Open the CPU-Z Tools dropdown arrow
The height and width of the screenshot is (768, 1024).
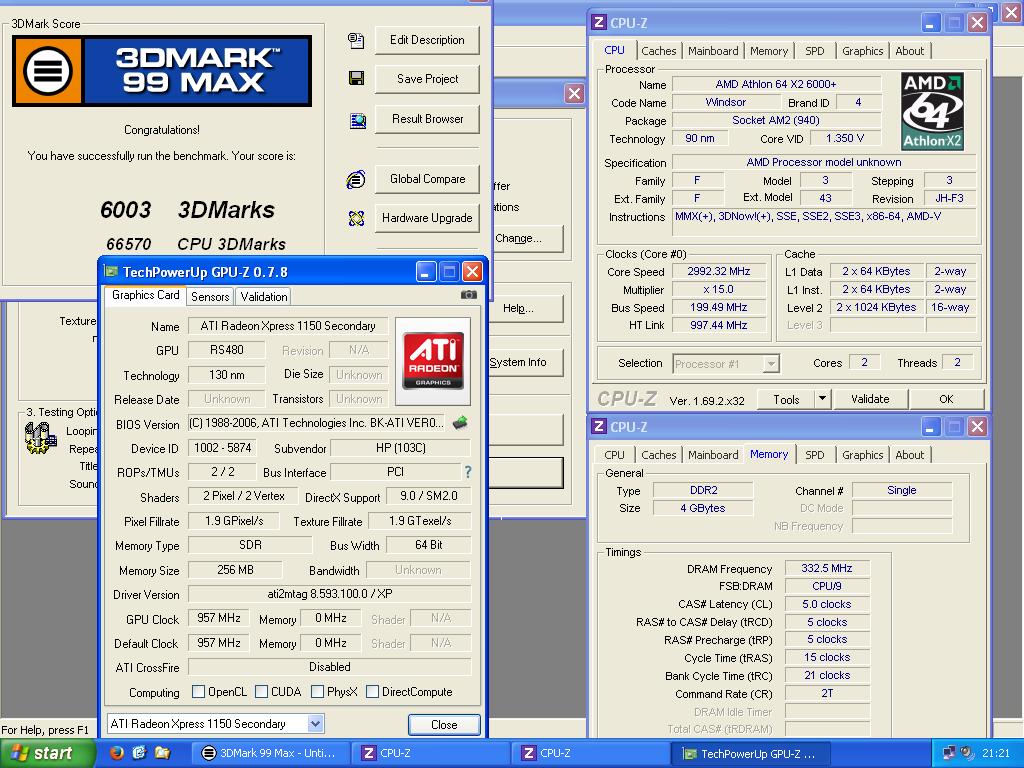tap(822, 398)
